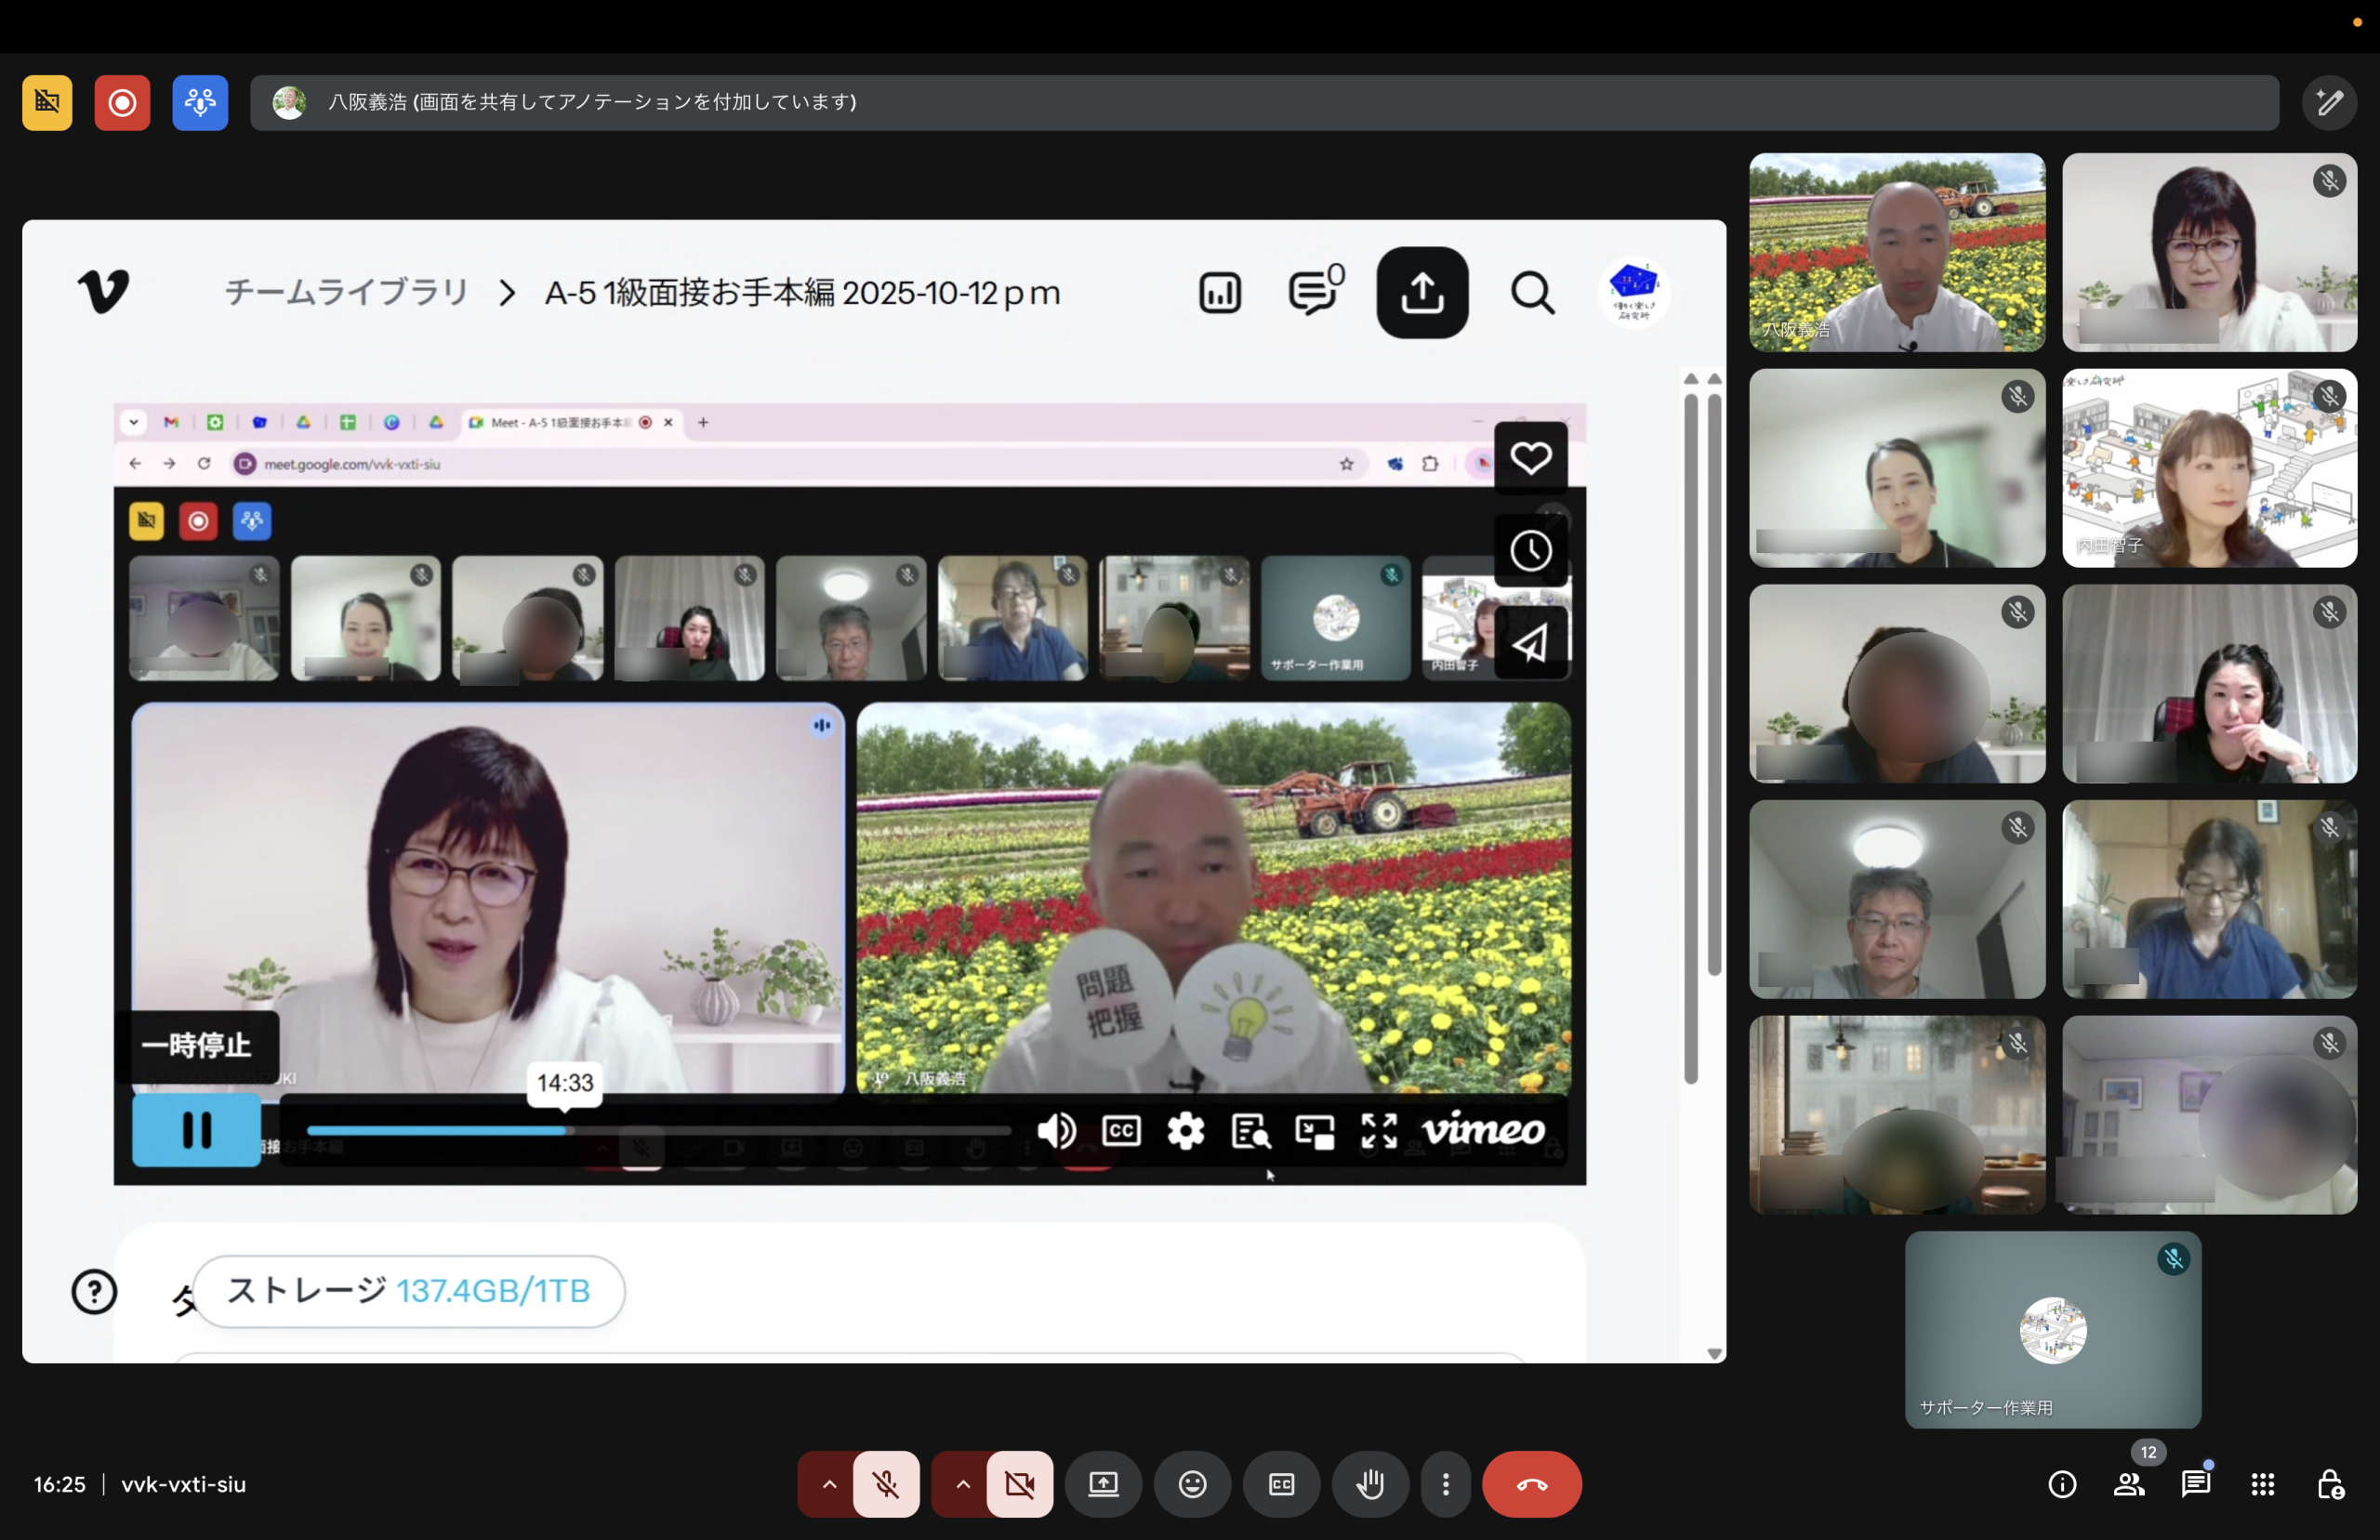Expand video settings arrow beside camera
The width and height of the screenshot is (2380, 1540).
point(962,1484)
